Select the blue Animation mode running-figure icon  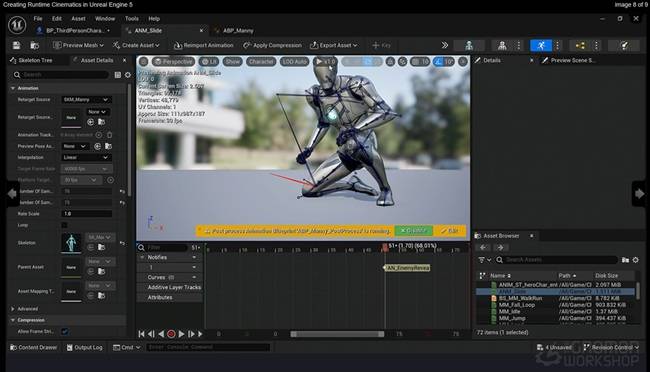click(x=541, y=45)
